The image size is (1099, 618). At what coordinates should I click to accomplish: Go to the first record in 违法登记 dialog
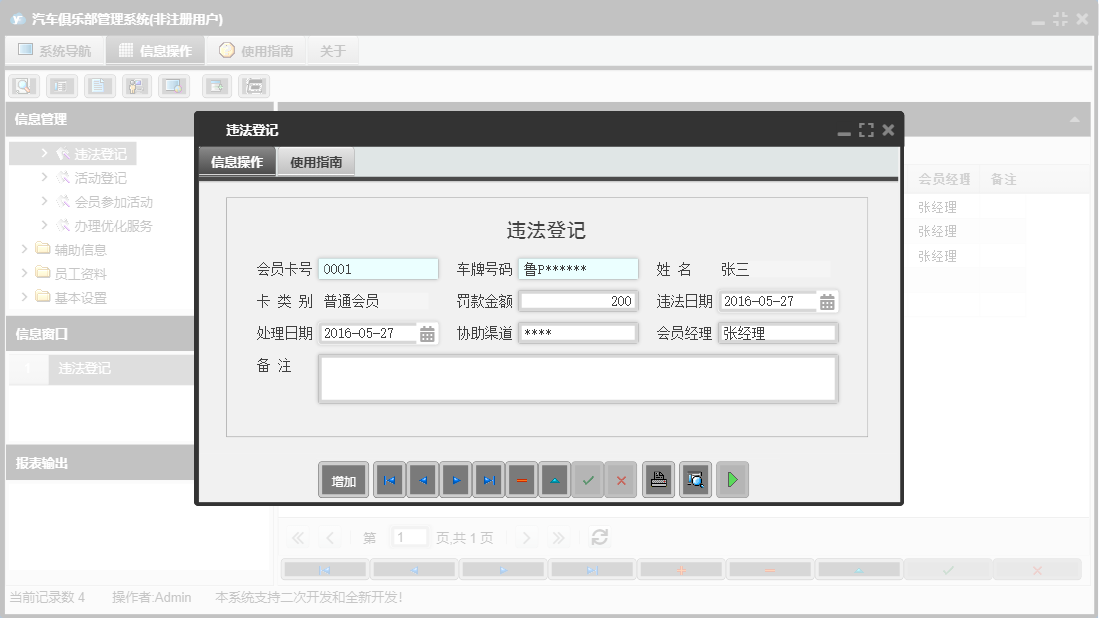pyautogui.click(x=389, y=480)
